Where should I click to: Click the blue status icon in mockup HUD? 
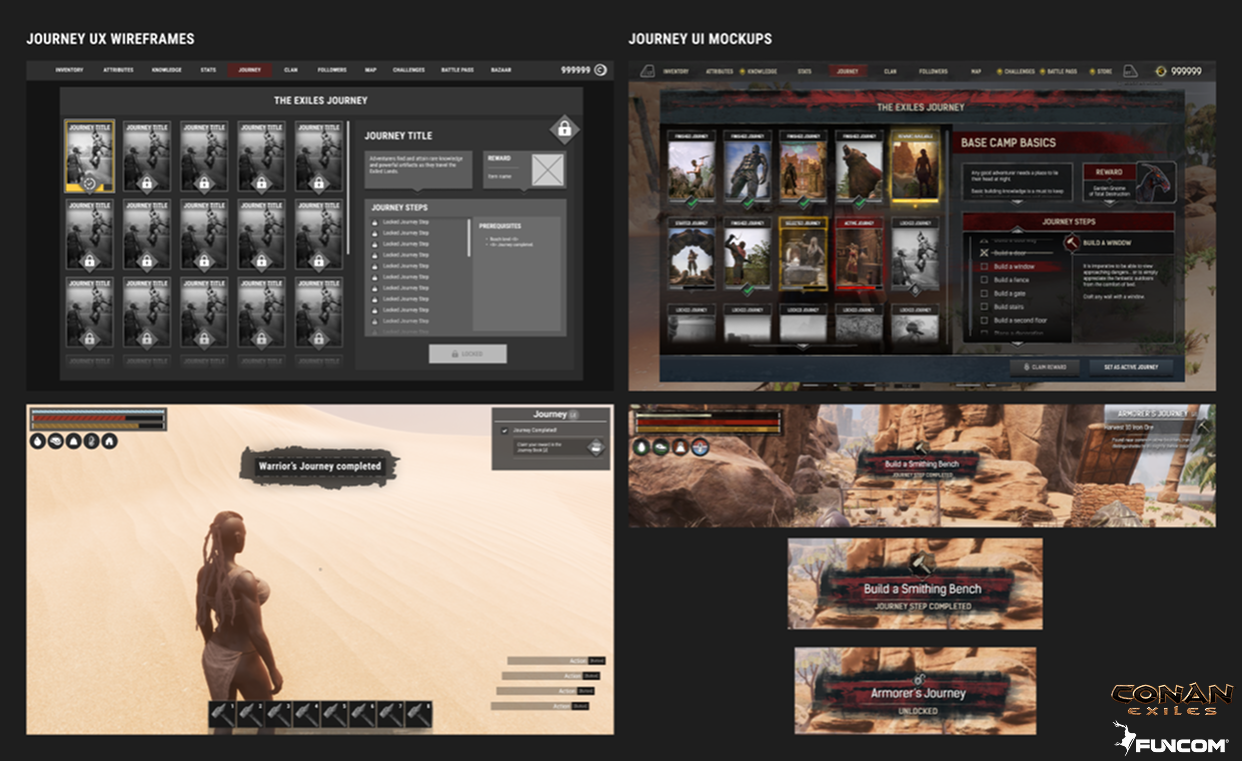pyautogui.click(x=701, y=447)
